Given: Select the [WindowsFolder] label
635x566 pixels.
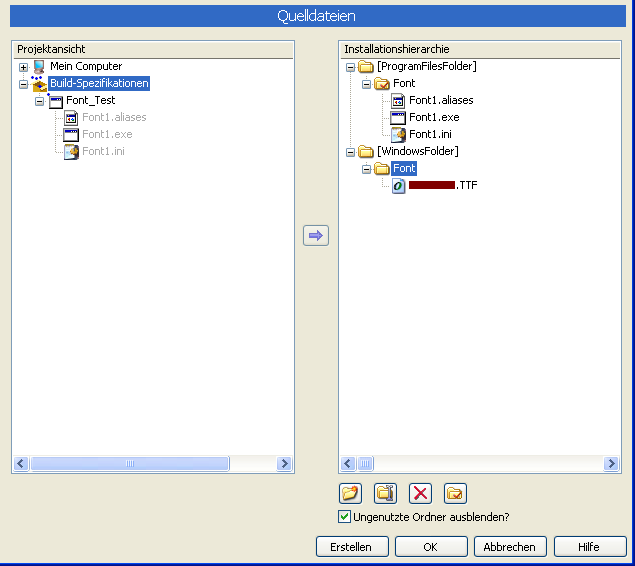Looking at the screenshot, I should click(418, 151).
